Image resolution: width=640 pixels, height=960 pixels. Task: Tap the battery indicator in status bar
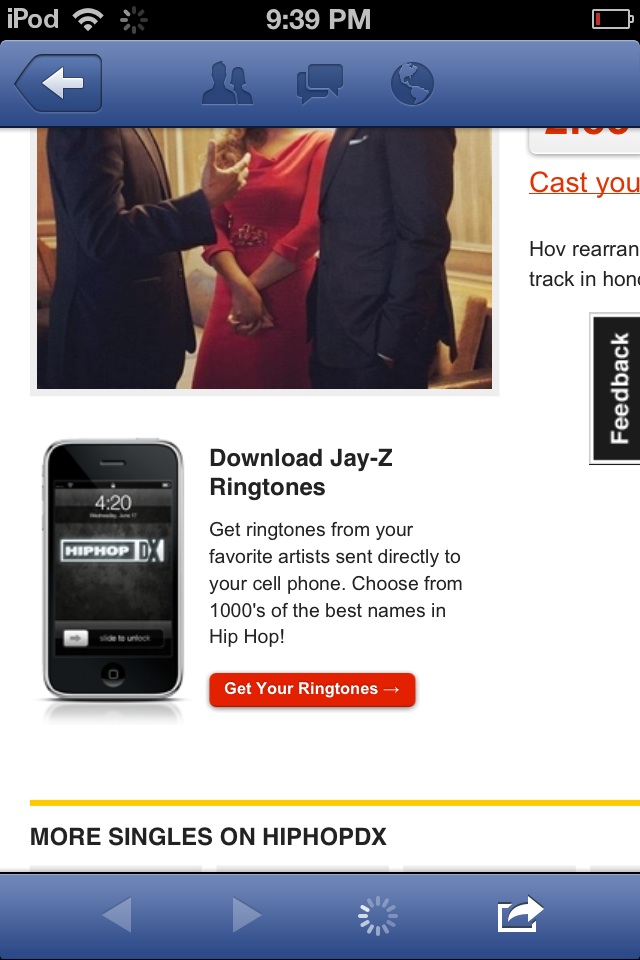pyautogui.click(x=612, y=19)
